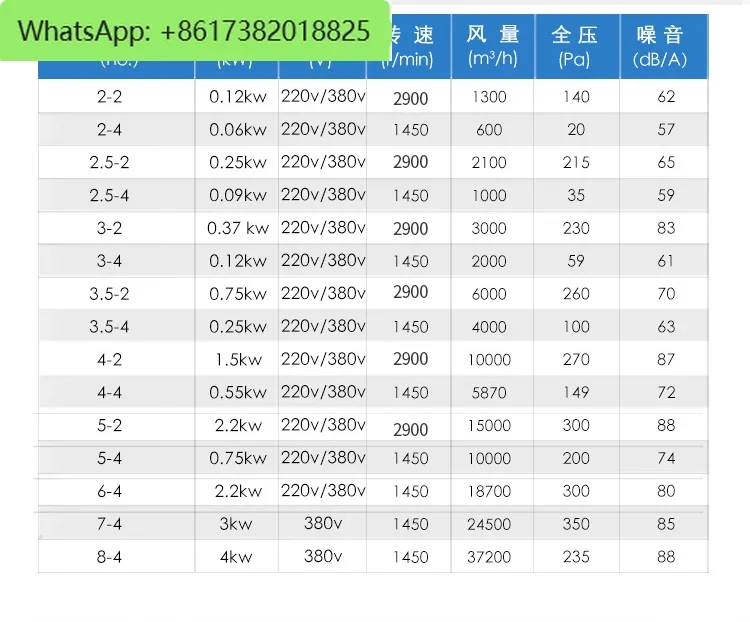Click the 83 noise value

click(666, 228)
